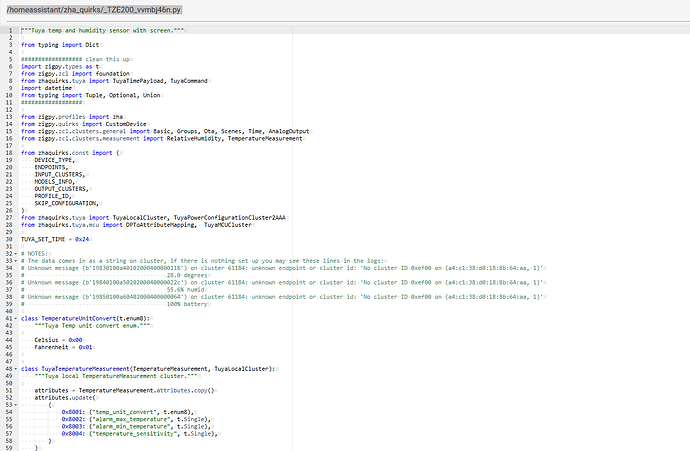Collapse the fold arrow at line 53

pos(16,405)
